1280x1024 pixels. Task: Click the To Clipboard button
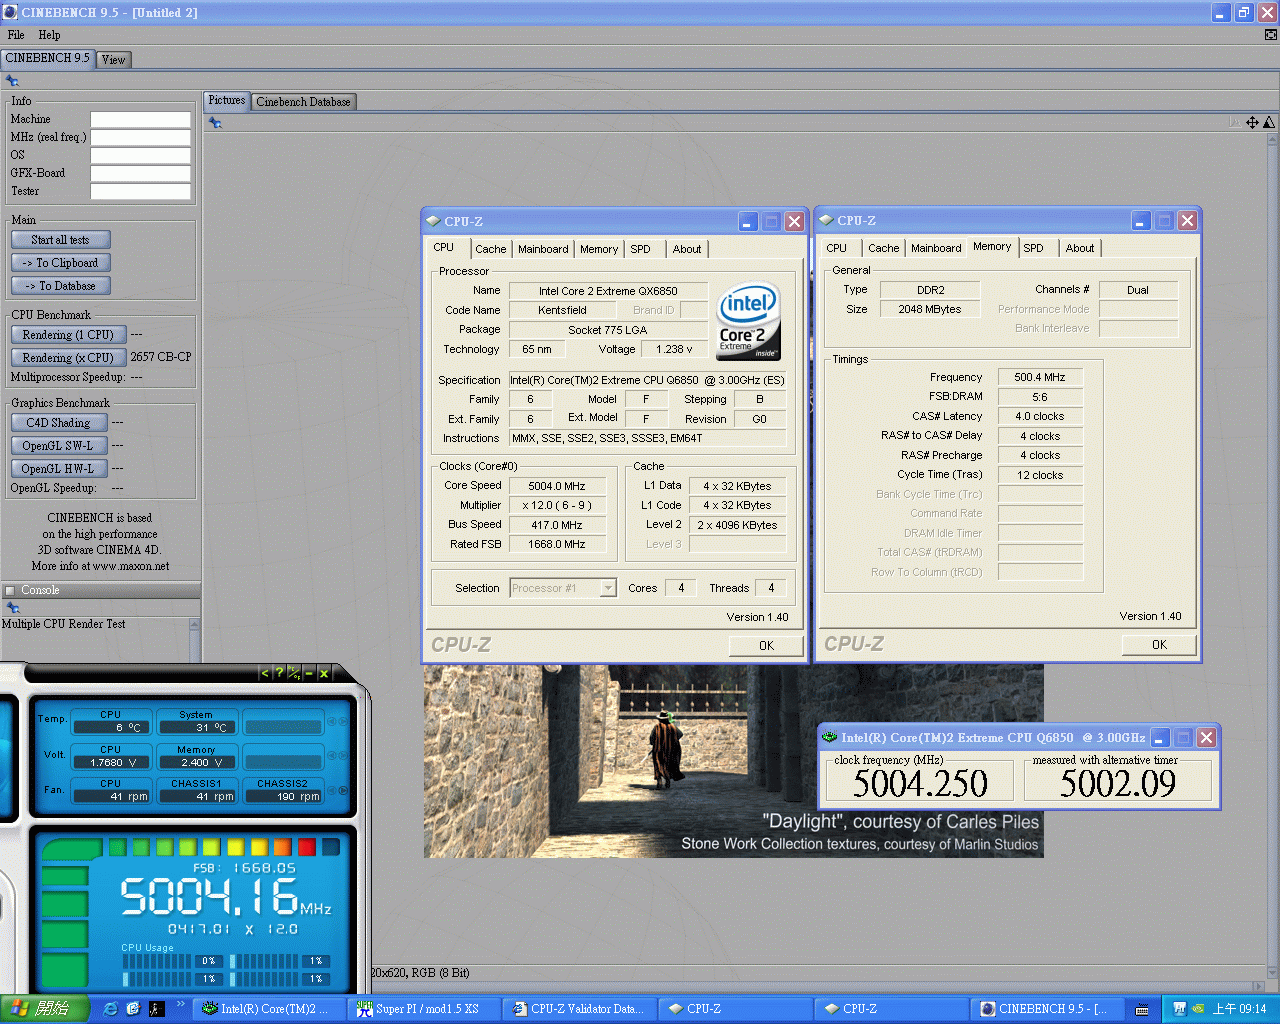click(60, 263)
